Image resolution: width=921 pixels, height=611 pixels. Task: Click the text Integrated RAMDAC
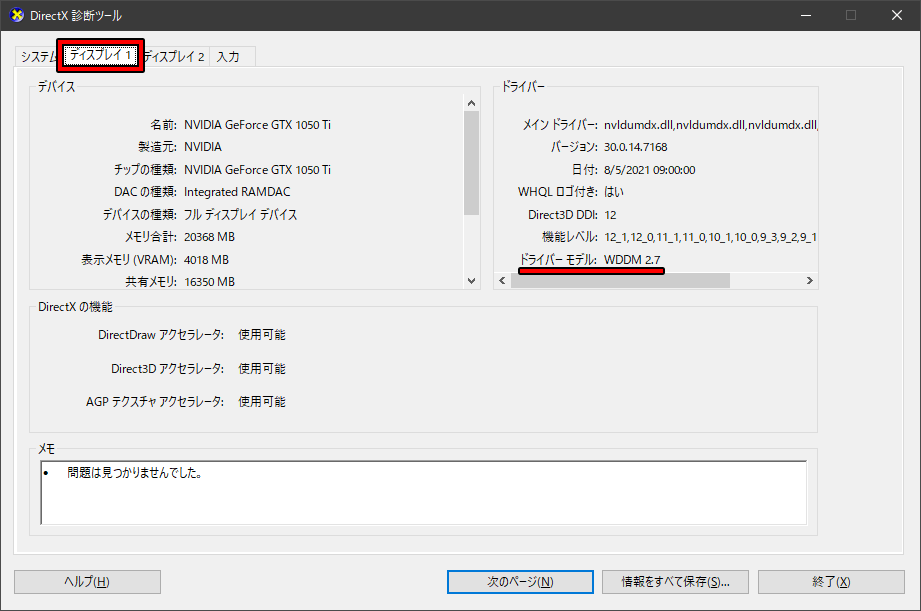(x=237, y=192)
